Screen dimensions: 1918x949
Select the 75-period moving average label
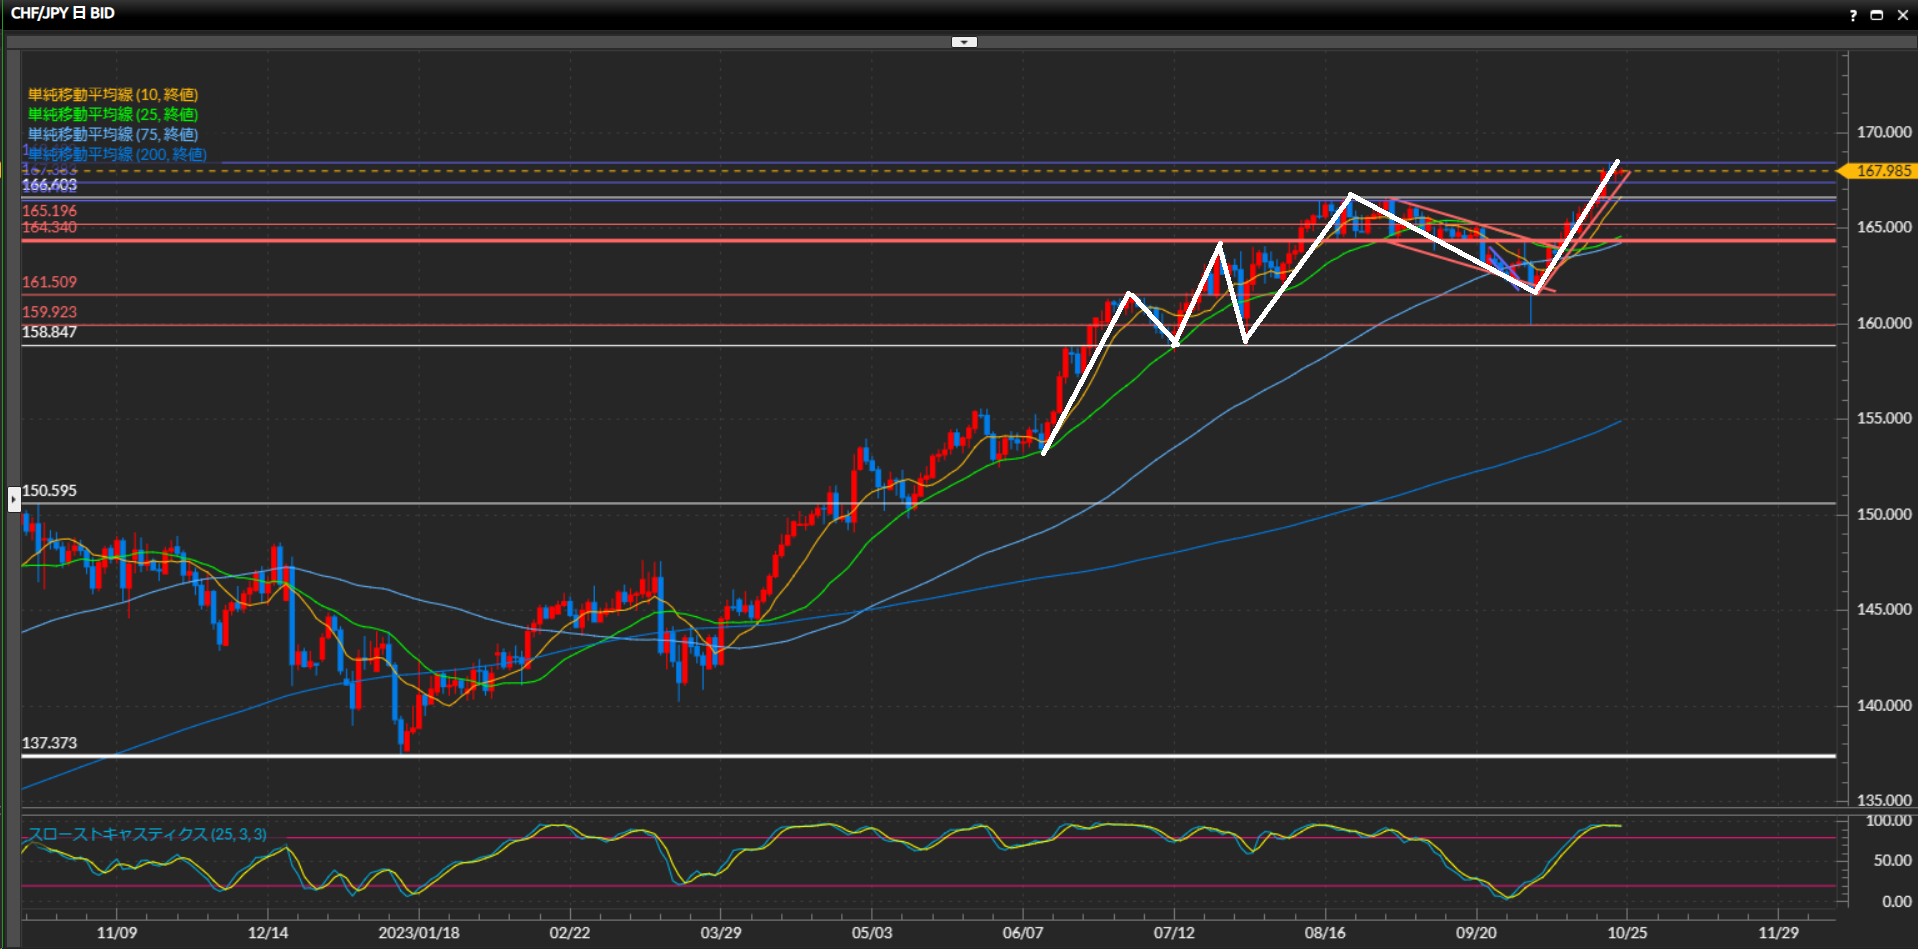(112, 134)
